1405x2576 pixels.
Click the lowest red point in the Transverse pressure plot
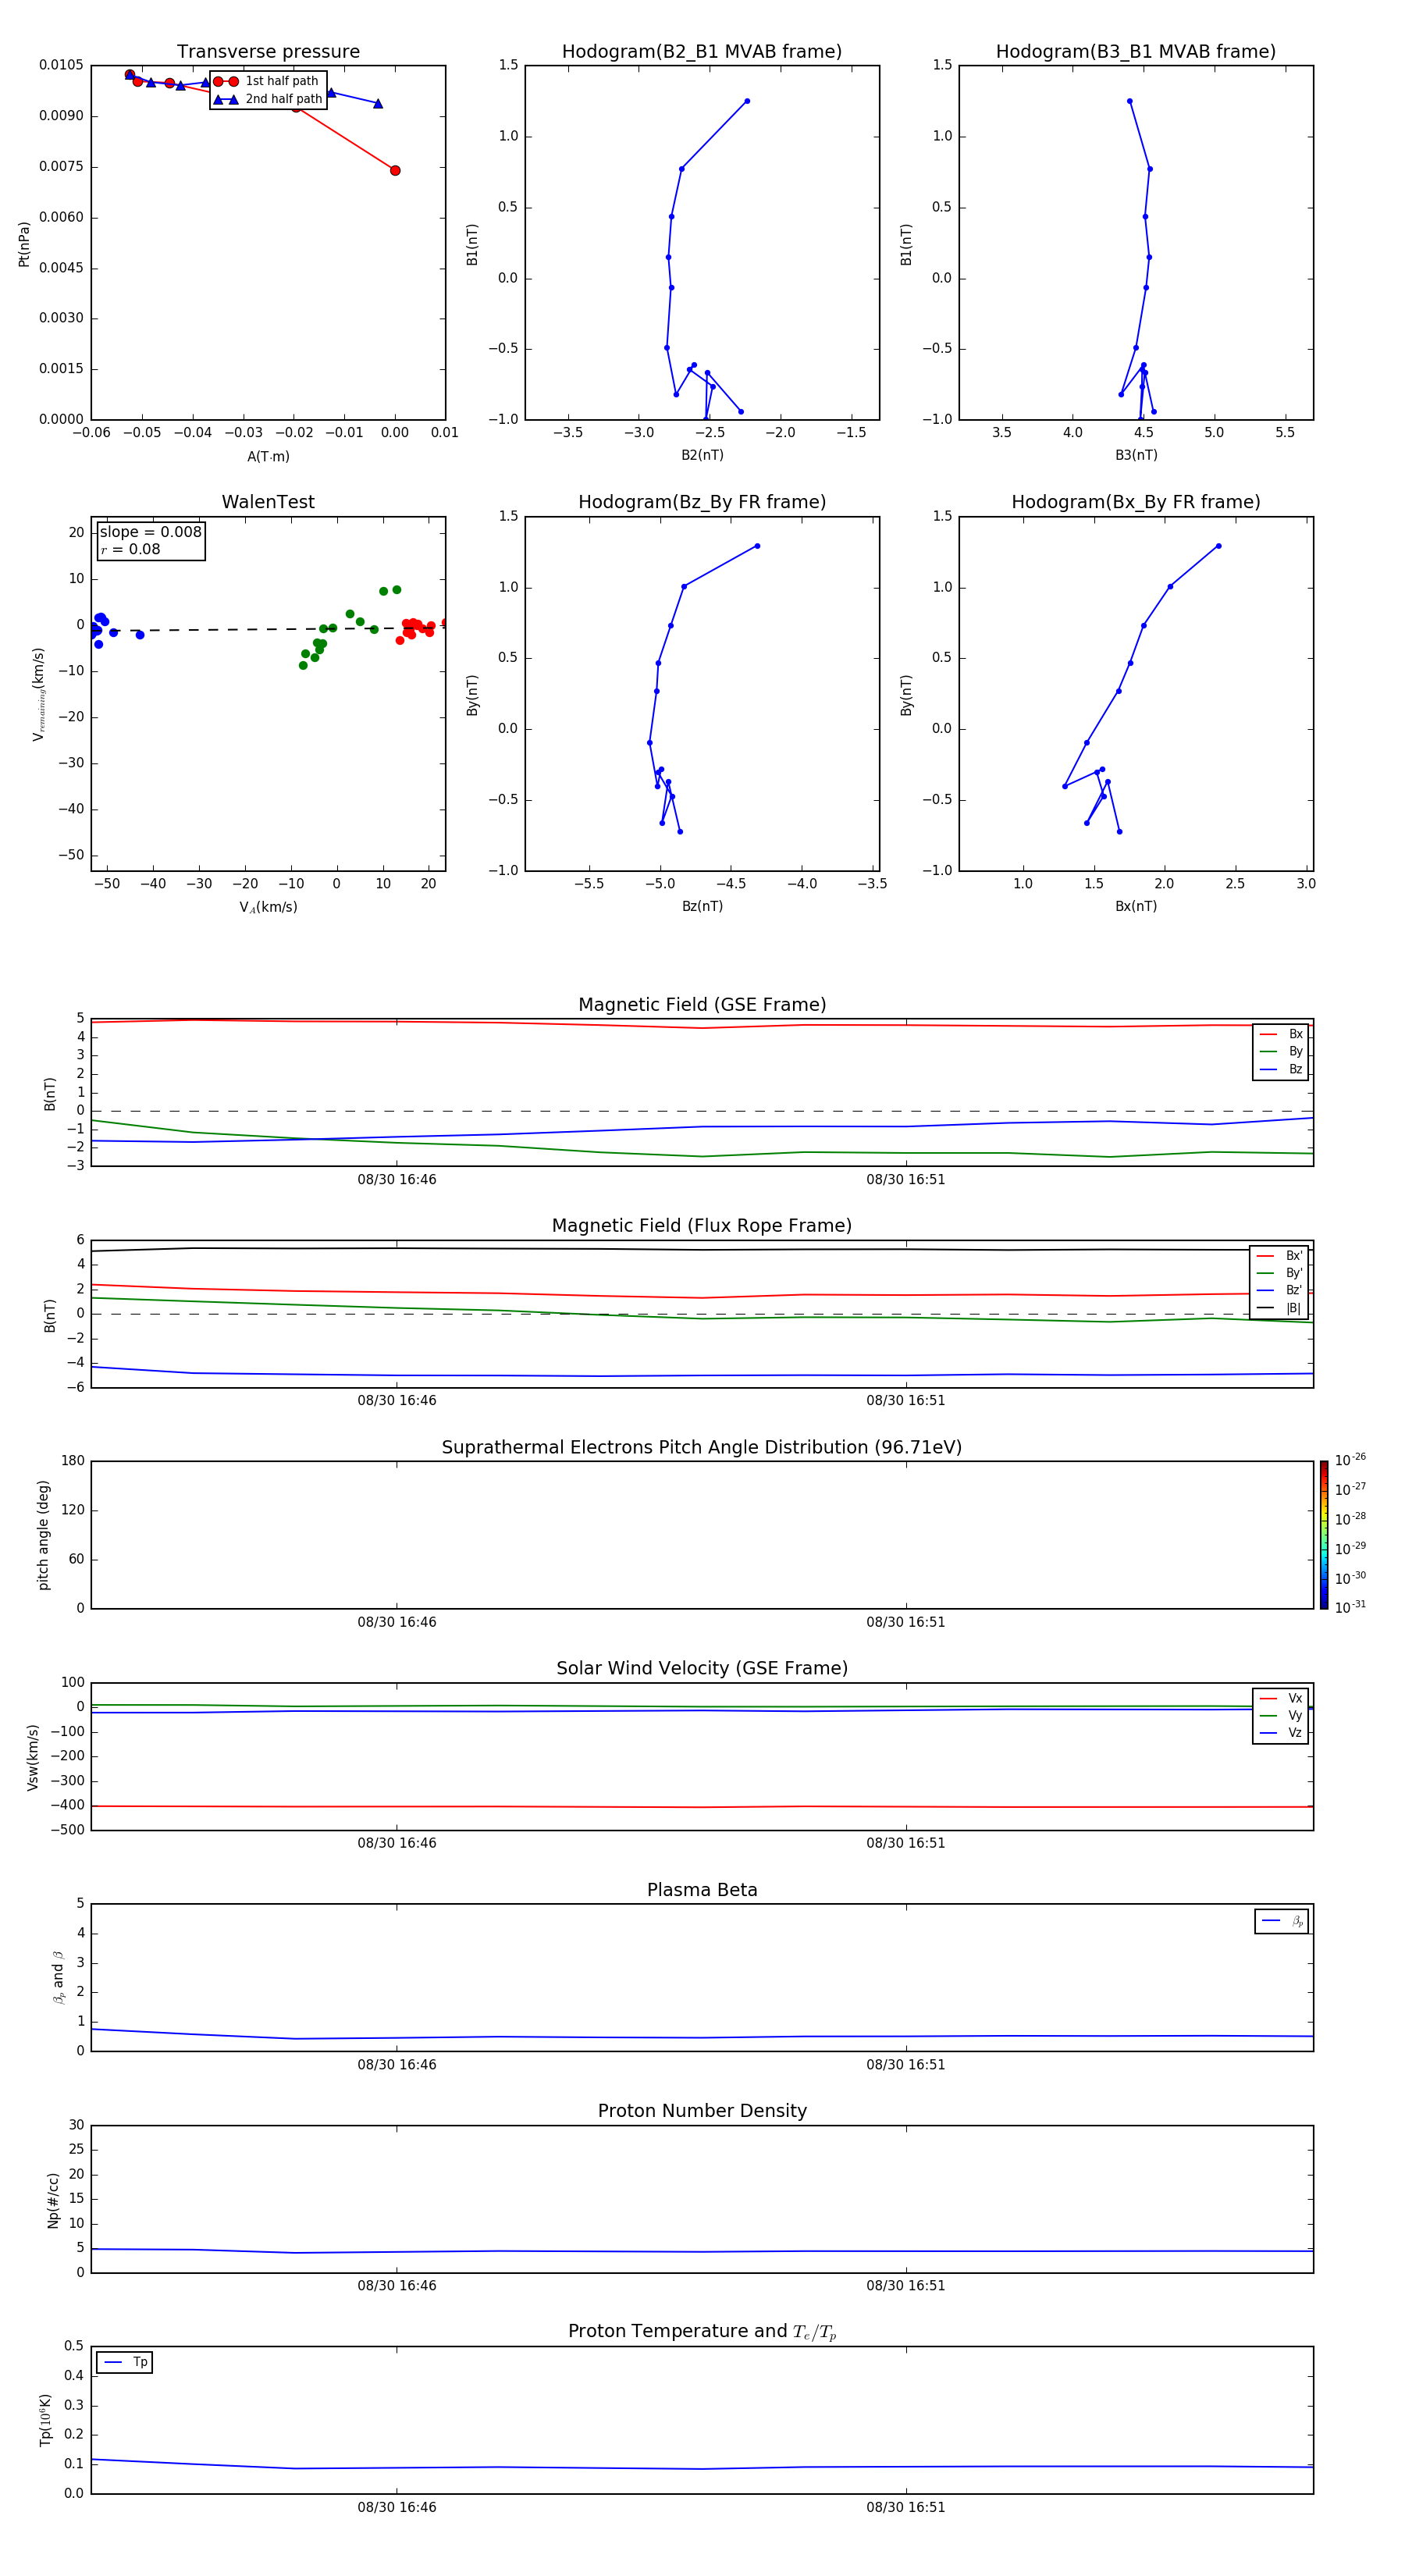click(x=395, y=171)
